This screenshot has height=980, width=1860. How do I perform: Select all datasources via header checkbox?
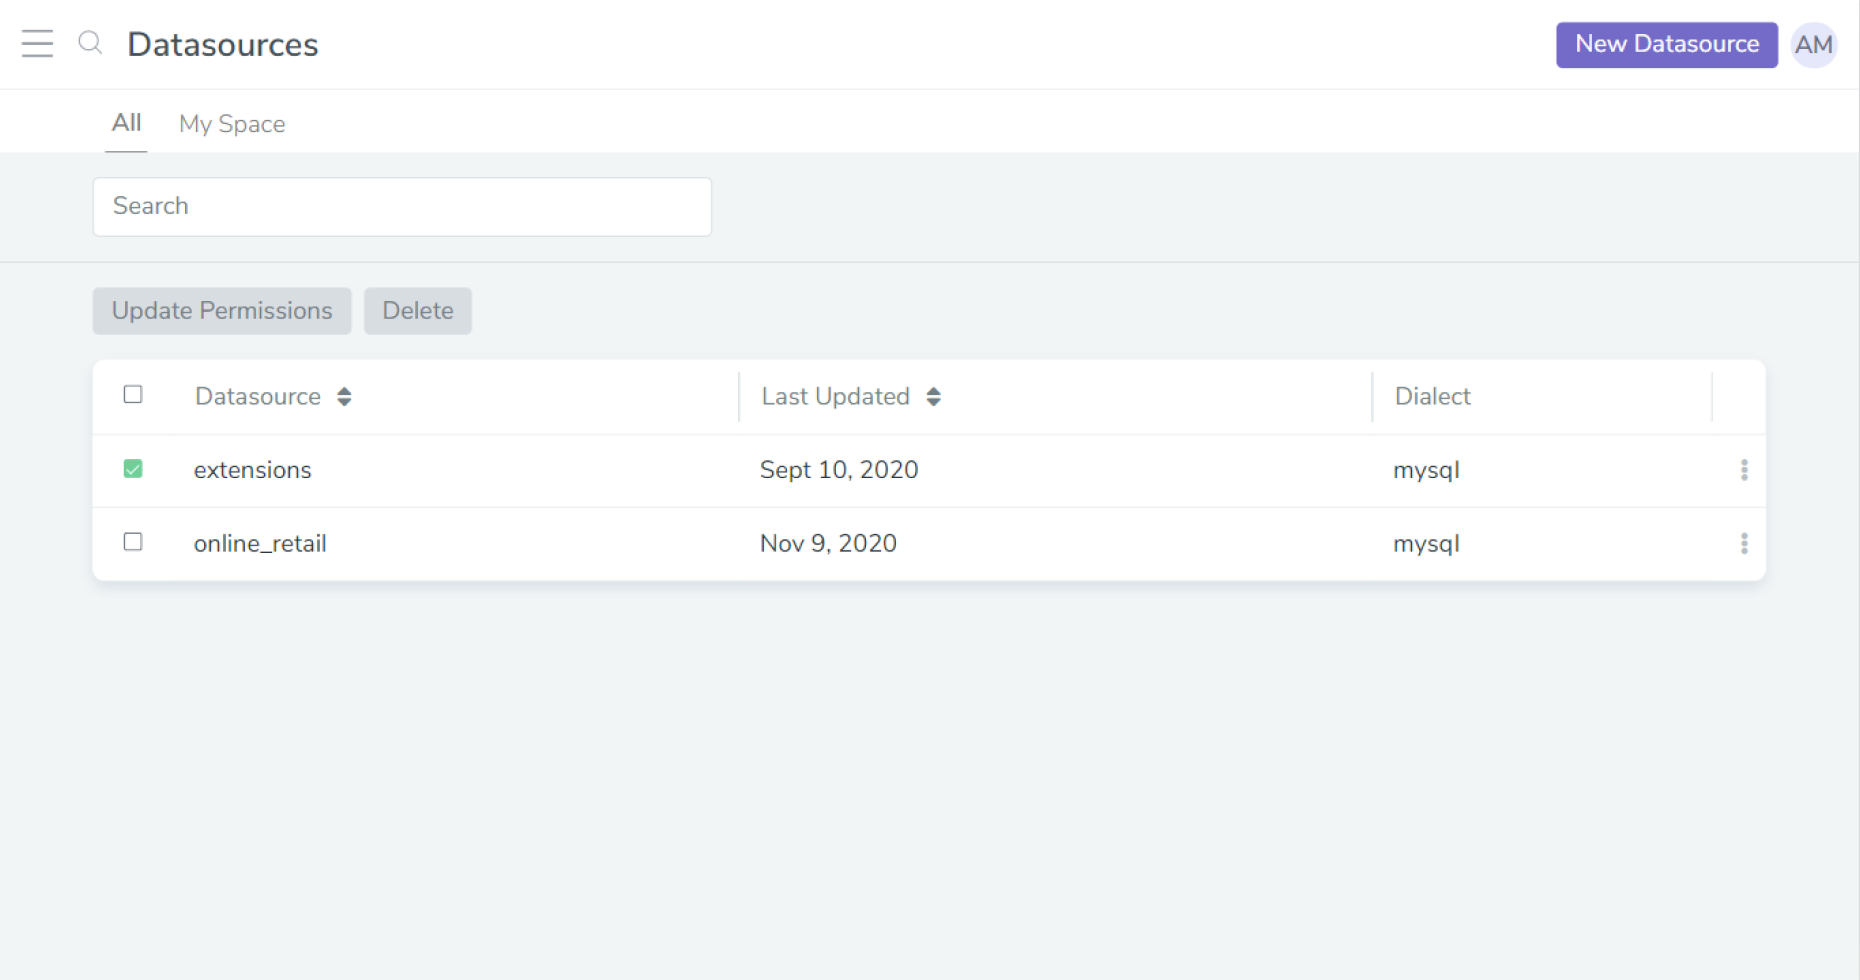133,394
